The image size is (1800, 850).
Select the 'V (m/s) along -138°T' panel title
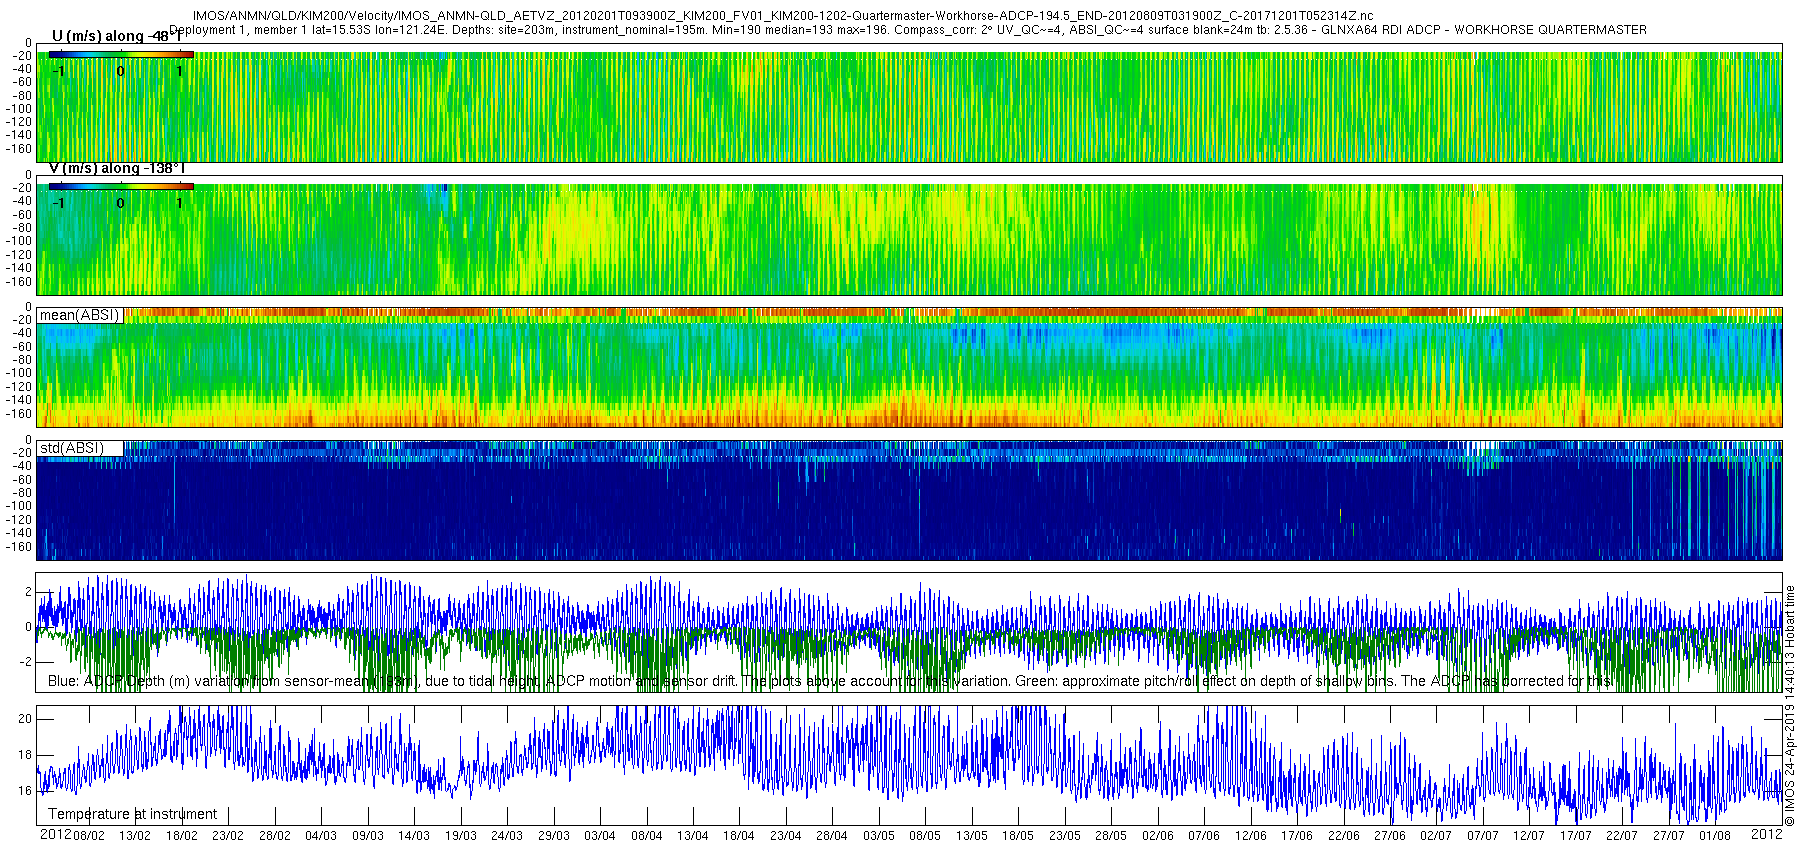[x=117, y=168]
